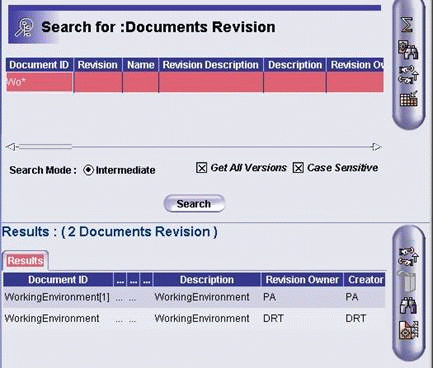This screenshot has height=368, width=433.
Task: Click the keys-with-arrow icon in the results toolbar
Action: click(x=409, y=256)
